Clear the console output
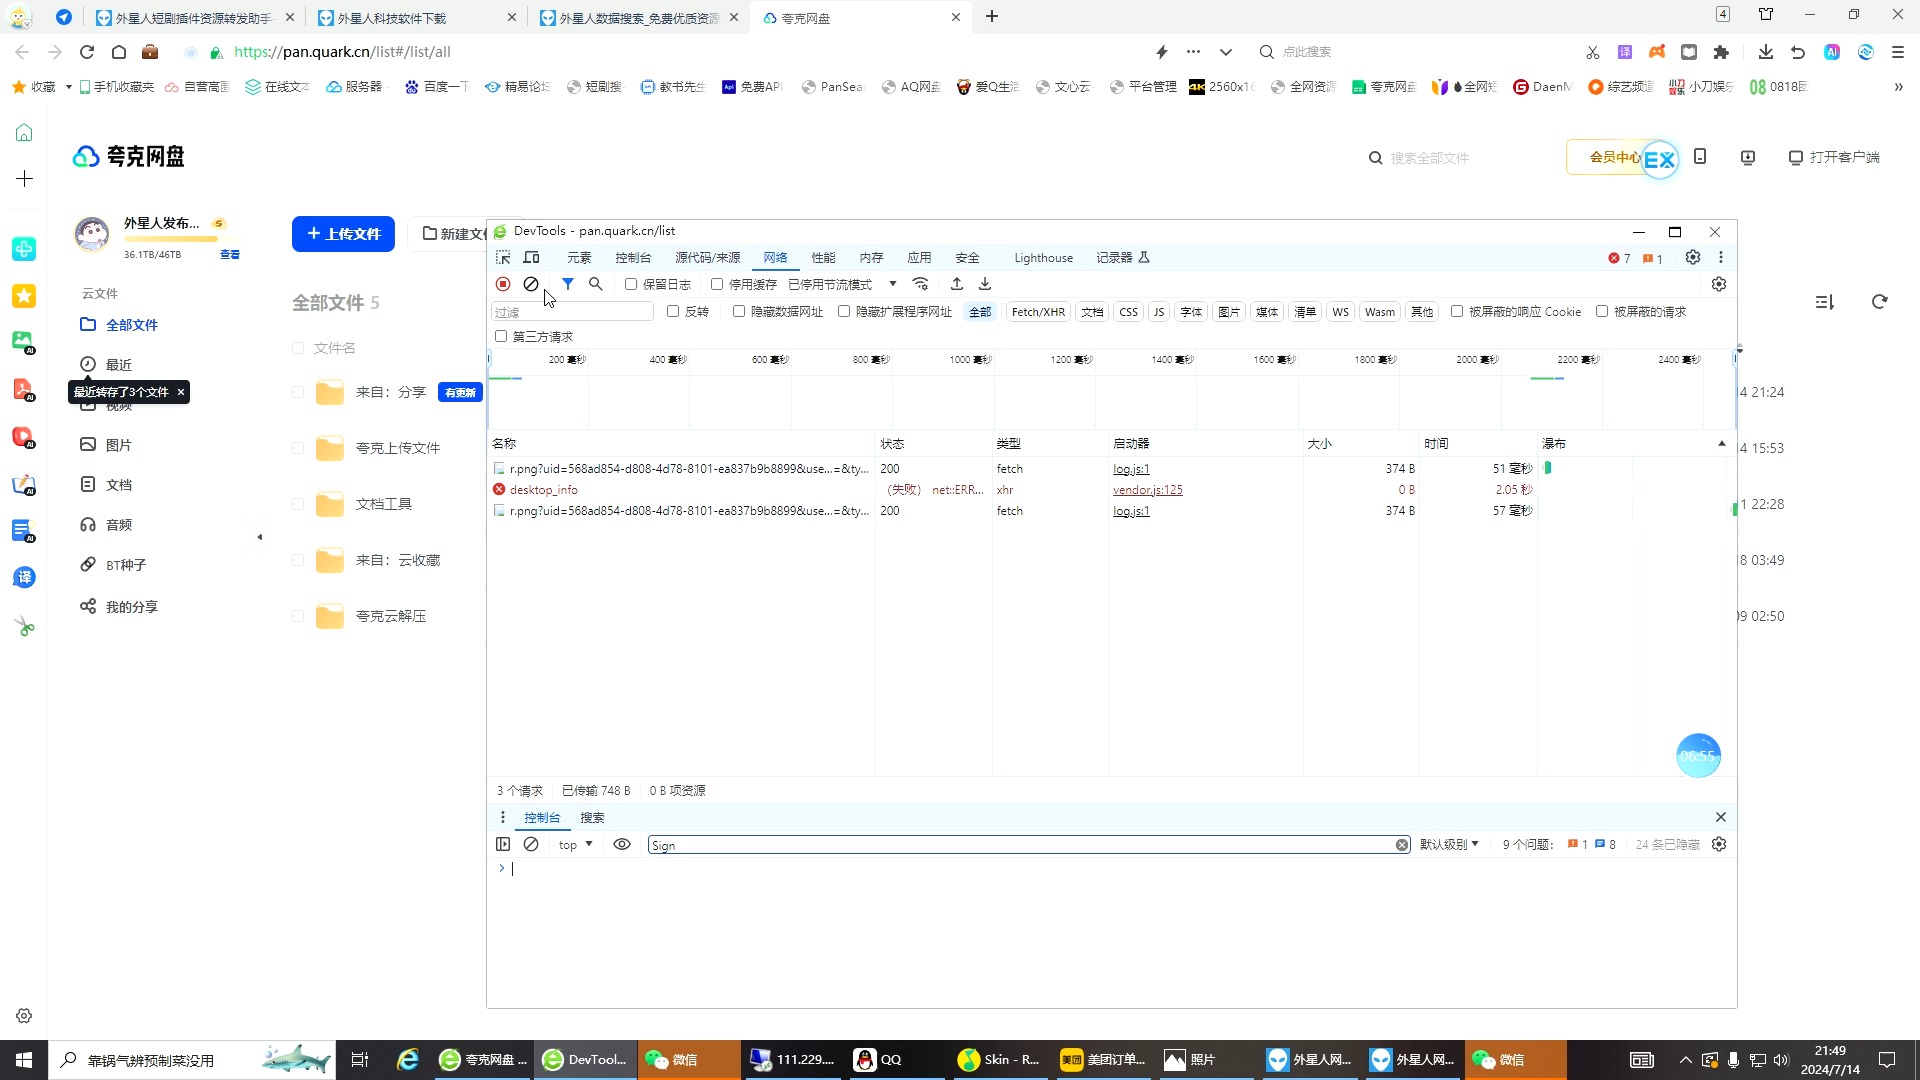Screen dimensions: 1920x1080 531,845
